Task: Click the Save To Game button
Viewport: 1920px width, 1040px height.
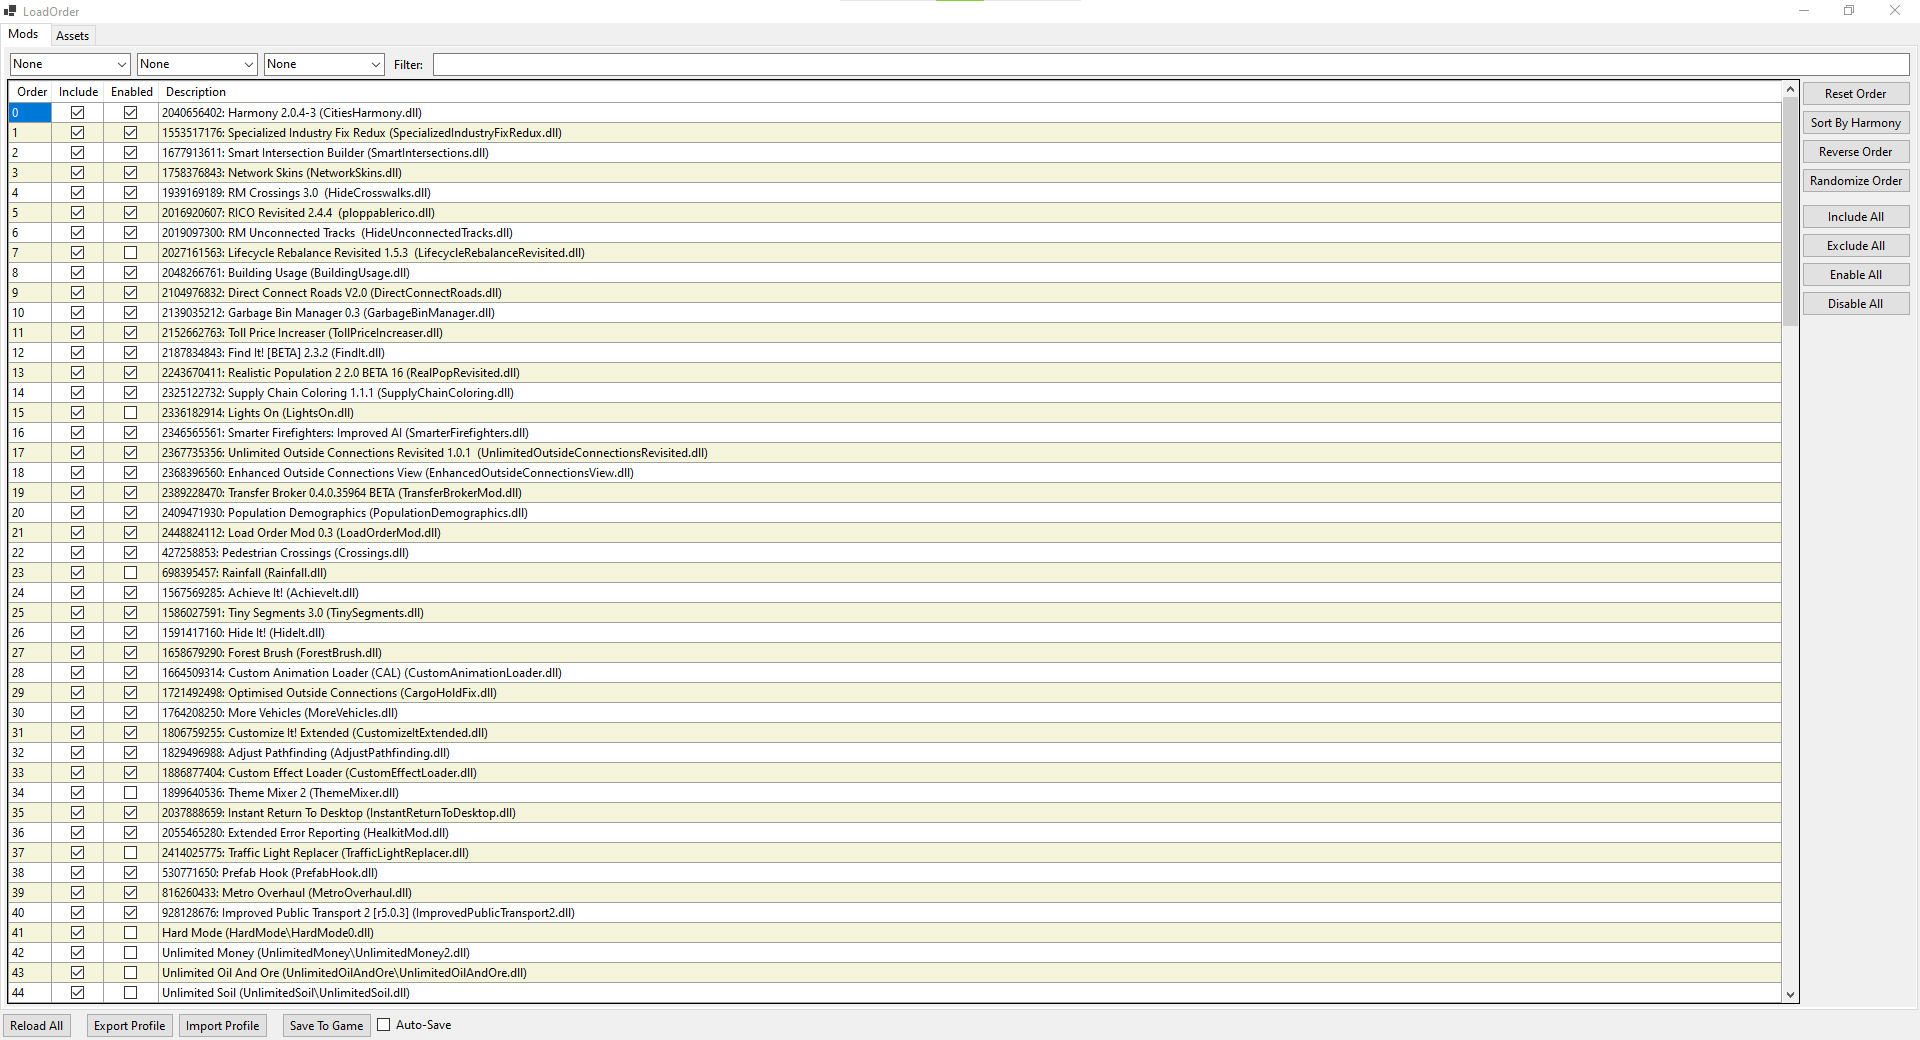Action: pyautogui.click(x=327, y=1026)
